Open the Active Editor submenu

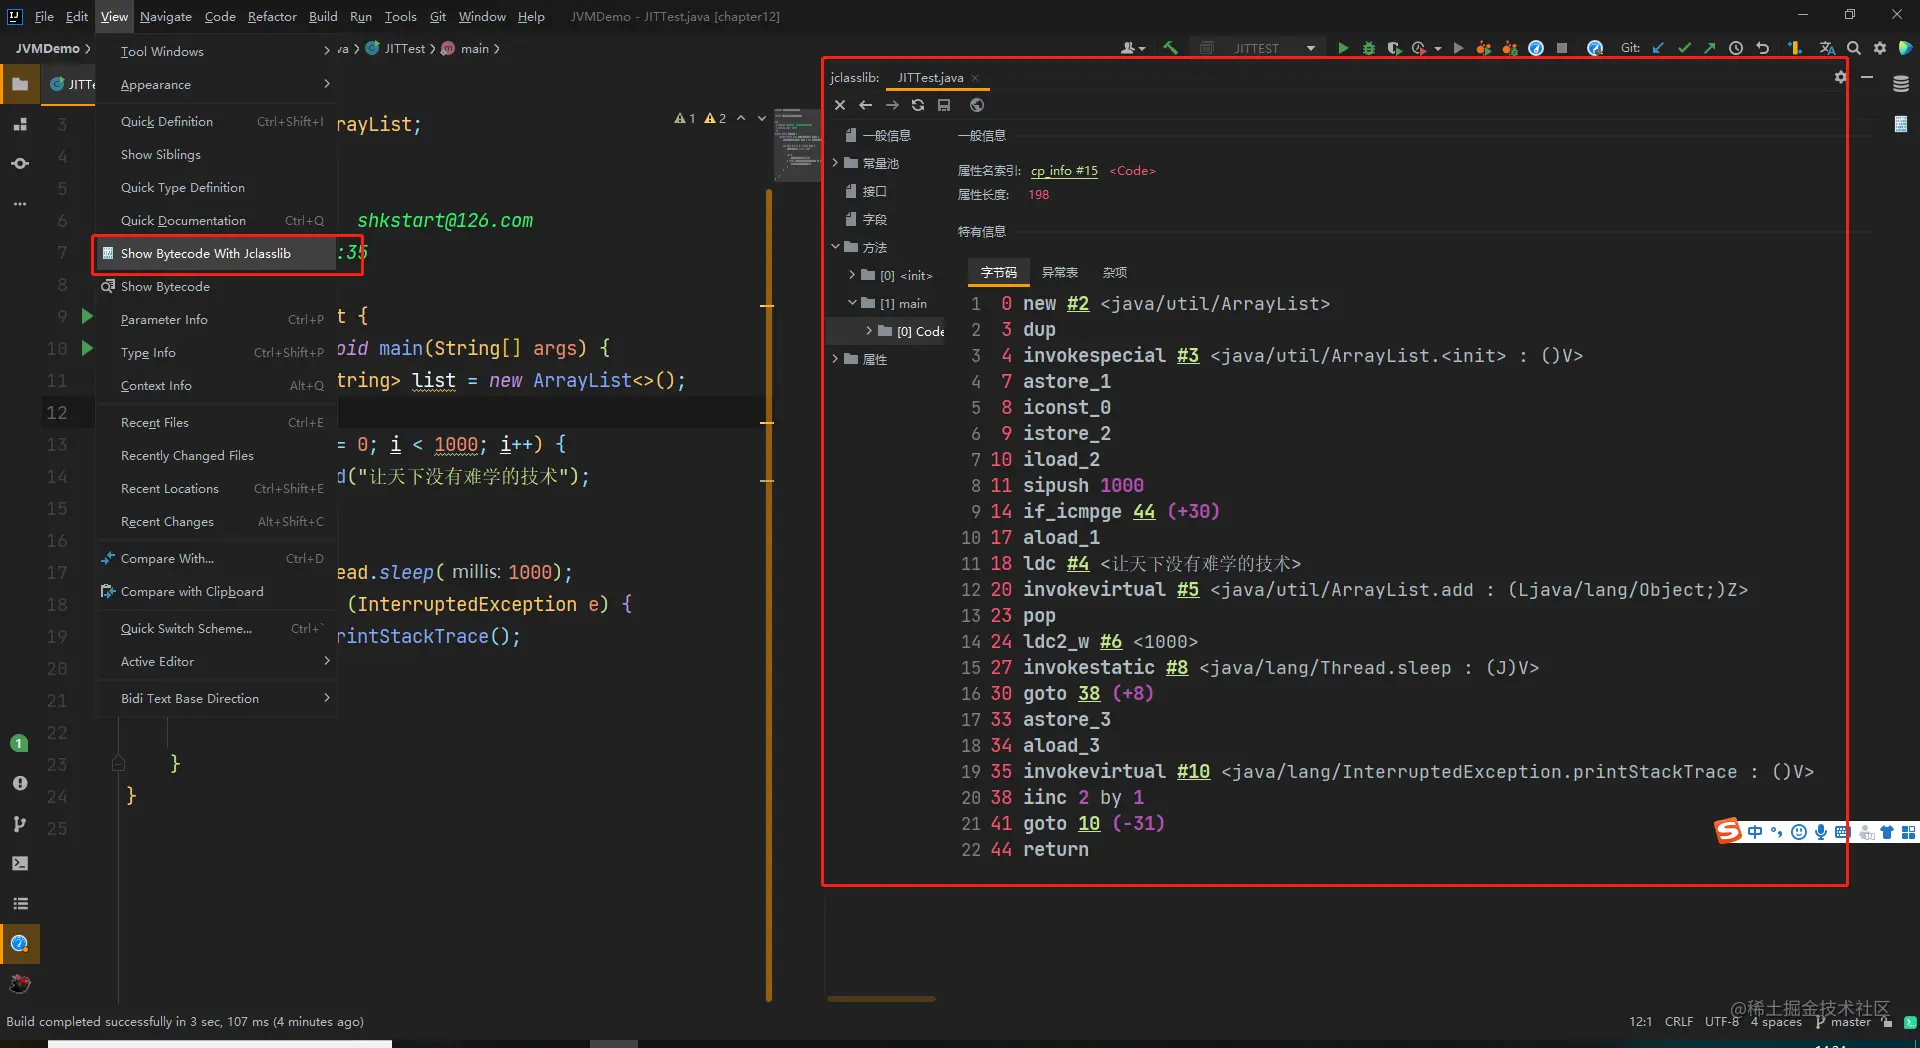coord(216,661)
